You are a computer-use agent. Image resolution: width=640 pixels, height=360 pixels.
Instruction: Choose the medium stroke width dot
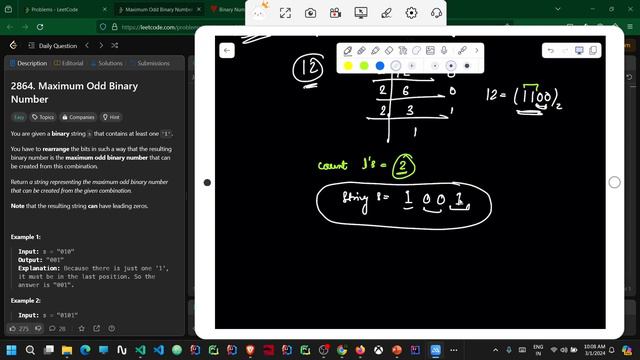pos(451,66)
